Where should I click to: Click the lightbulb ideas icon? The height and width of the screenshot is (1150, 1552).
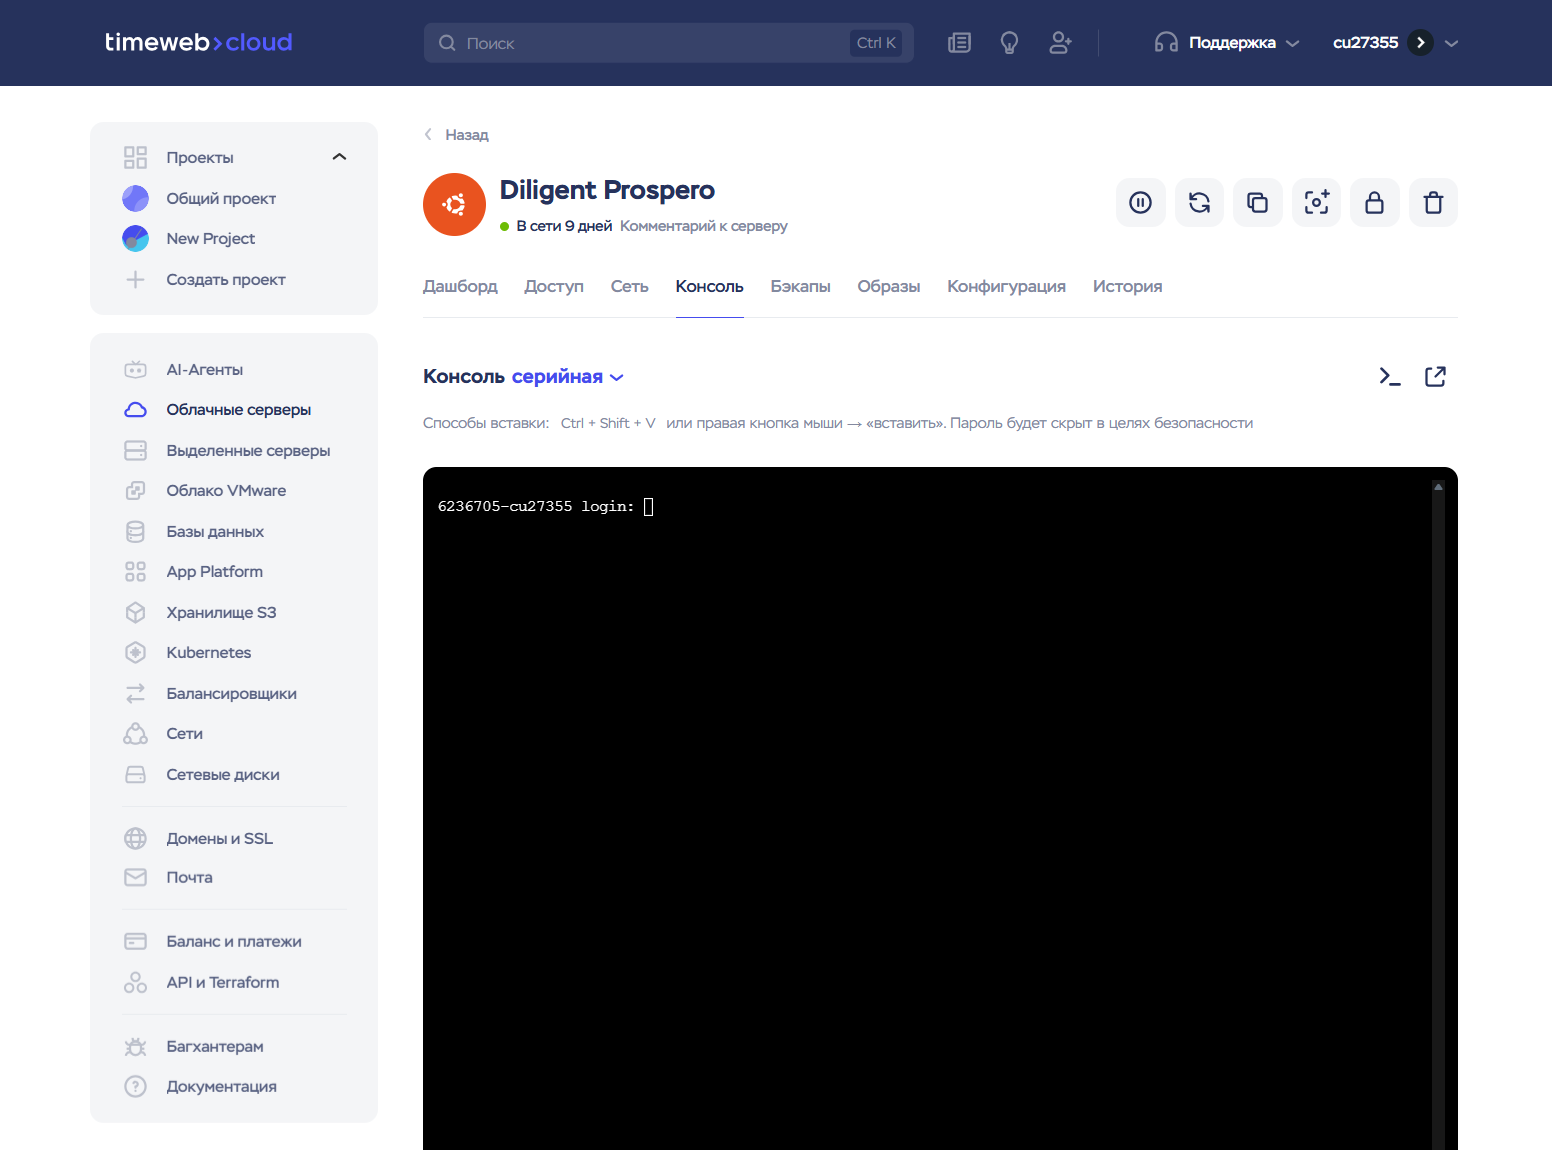(x=1009, y=43)
